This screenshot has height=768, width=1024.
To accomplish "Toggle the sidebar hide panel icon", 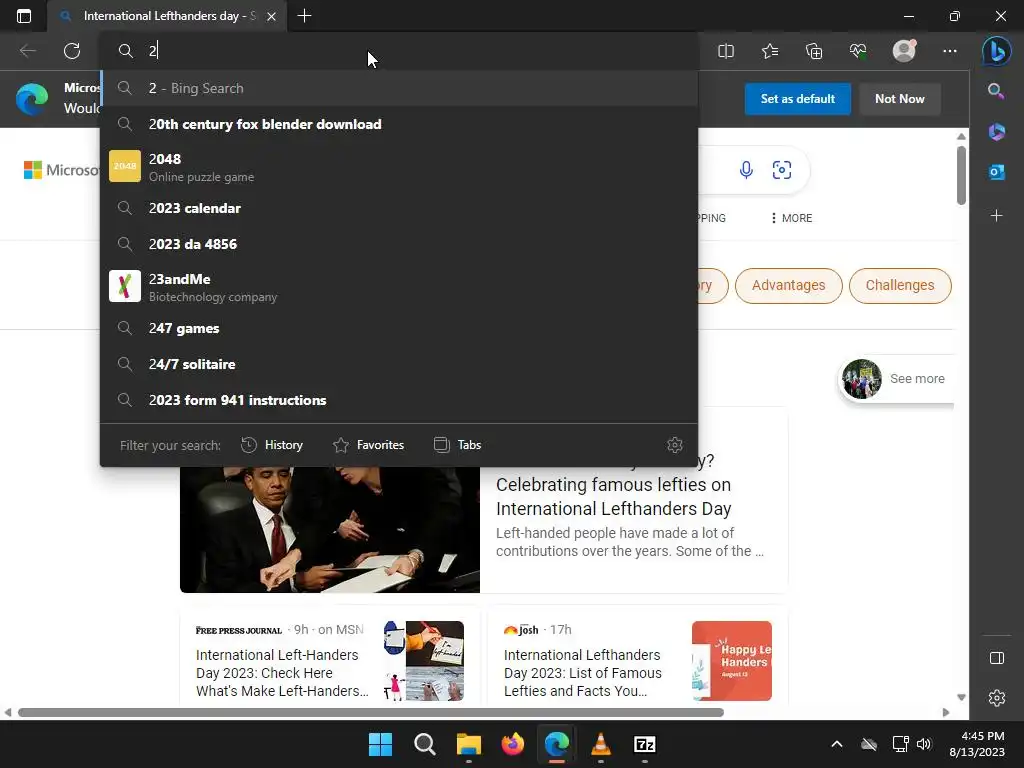I will coord(997,658).
